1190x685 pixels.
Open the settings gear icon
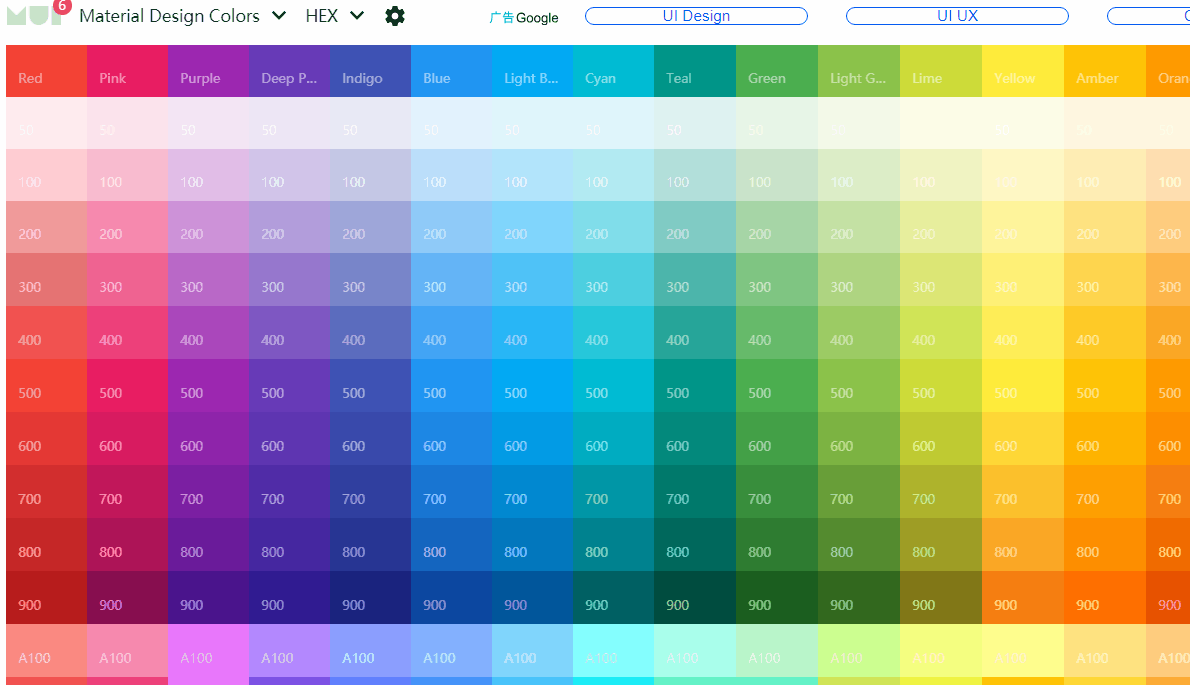click(395, 16)
